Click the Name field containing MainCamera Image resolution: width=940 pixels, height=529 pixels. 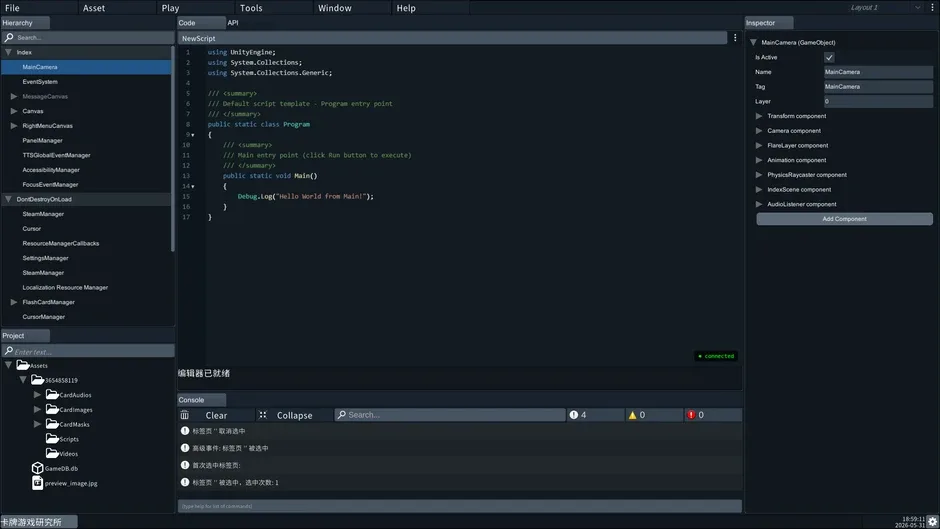pyautogui.click(x=878, y=72)
